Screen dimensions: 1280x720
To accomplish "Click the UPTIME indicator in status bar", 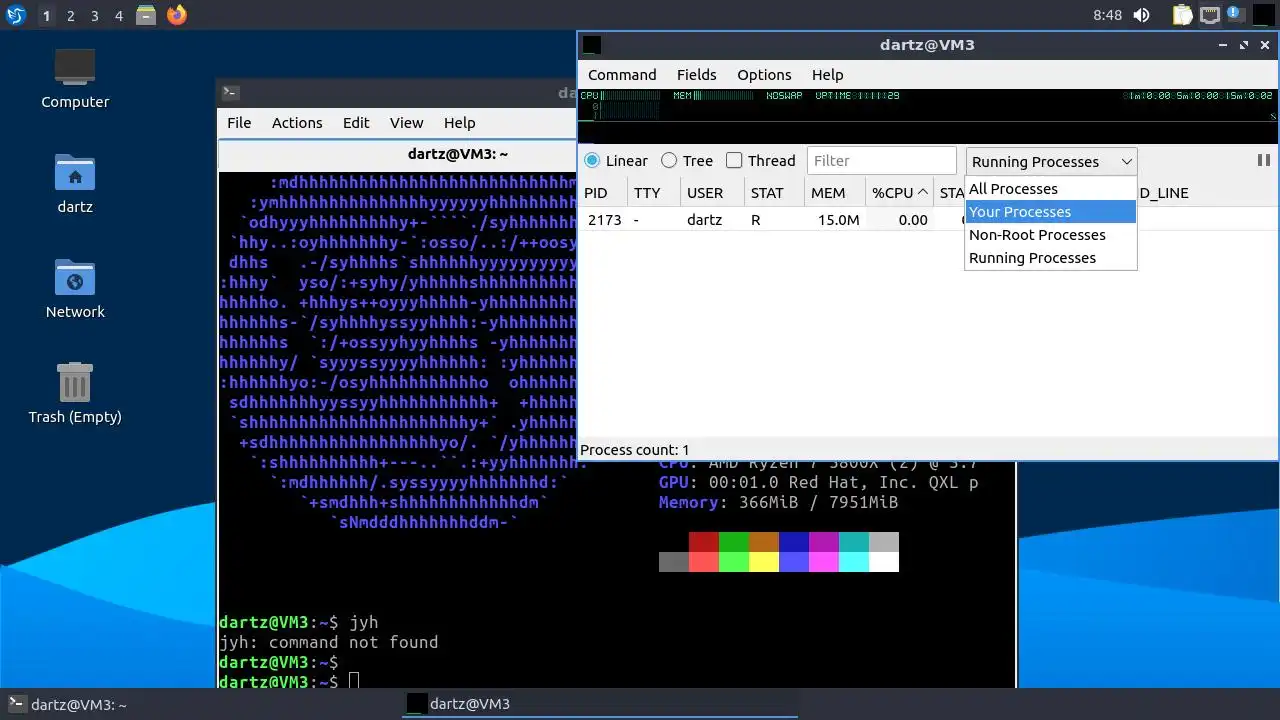I will (857, 96).
